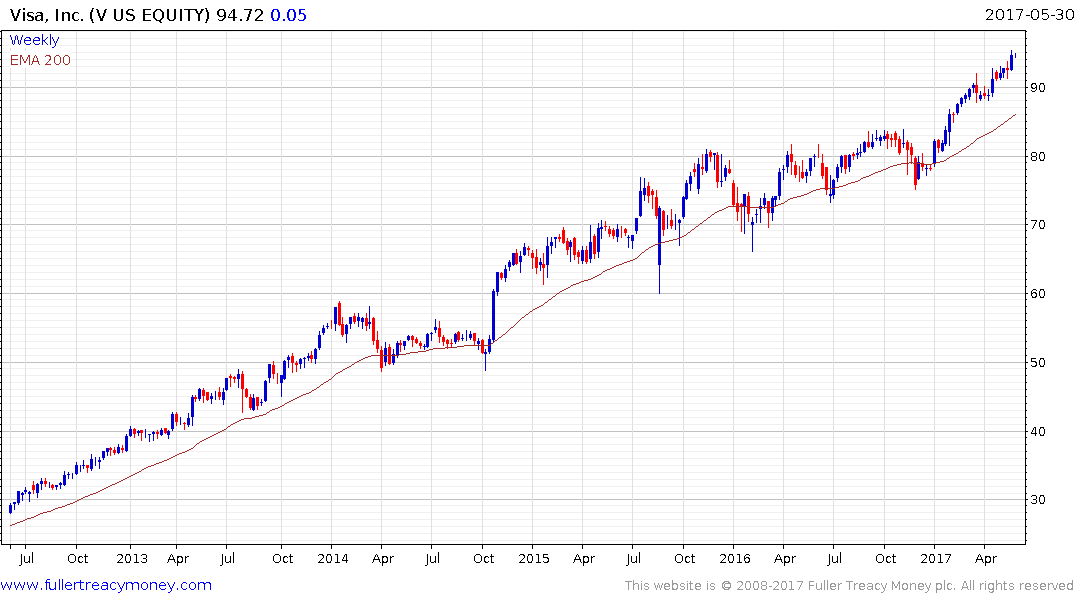Click the 2017 year axis label
The height and width of the screenshot is (600, 1075).
(x=936, y=558)
